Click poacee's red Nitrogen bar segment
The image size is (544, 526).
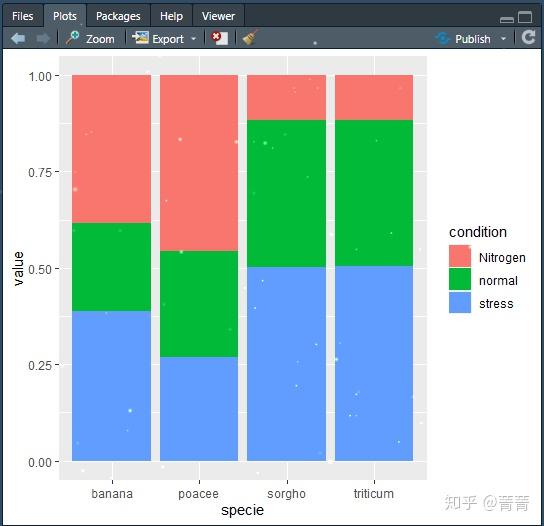[x=199, y=163]
